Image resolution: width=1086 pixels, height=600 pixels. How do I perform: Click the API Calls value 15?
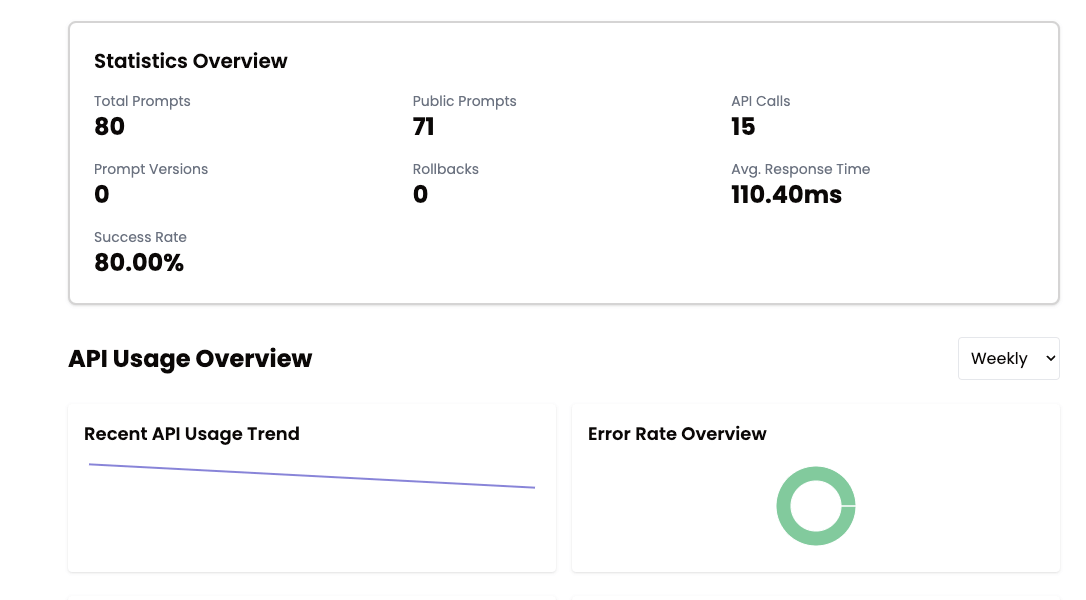(743, 126)
